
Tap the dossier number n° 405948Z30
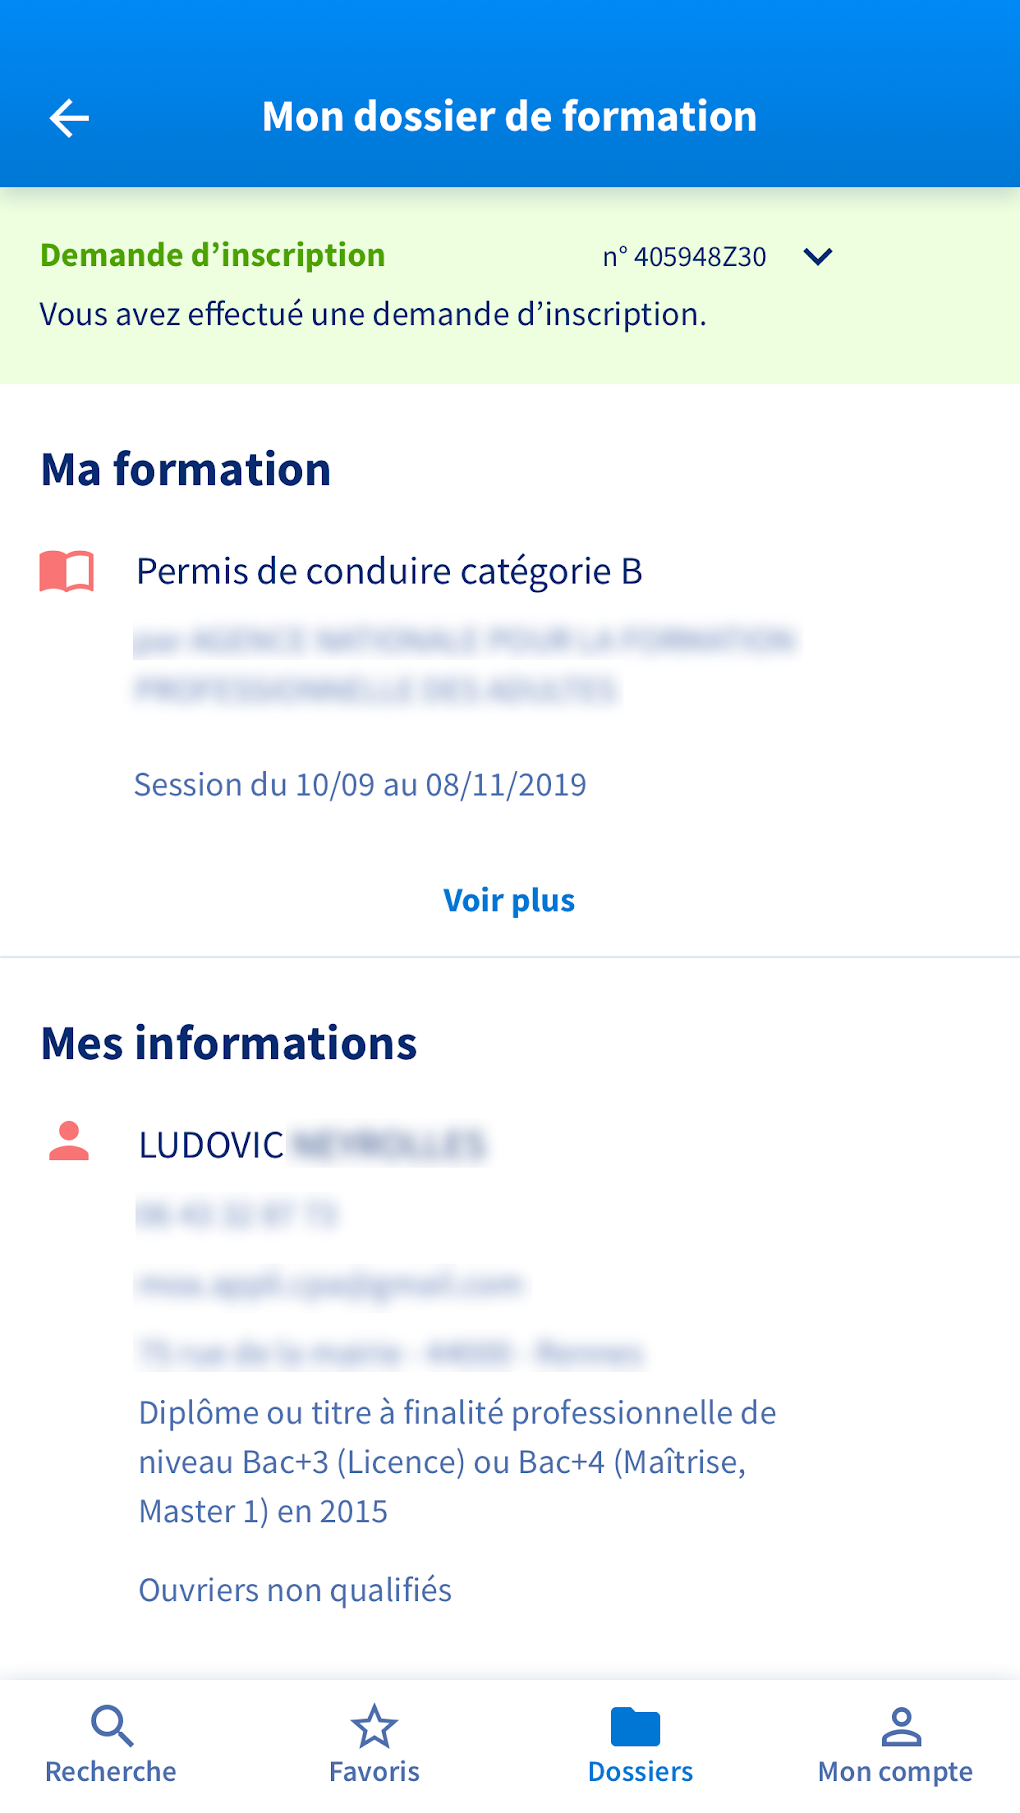point(684,257)
